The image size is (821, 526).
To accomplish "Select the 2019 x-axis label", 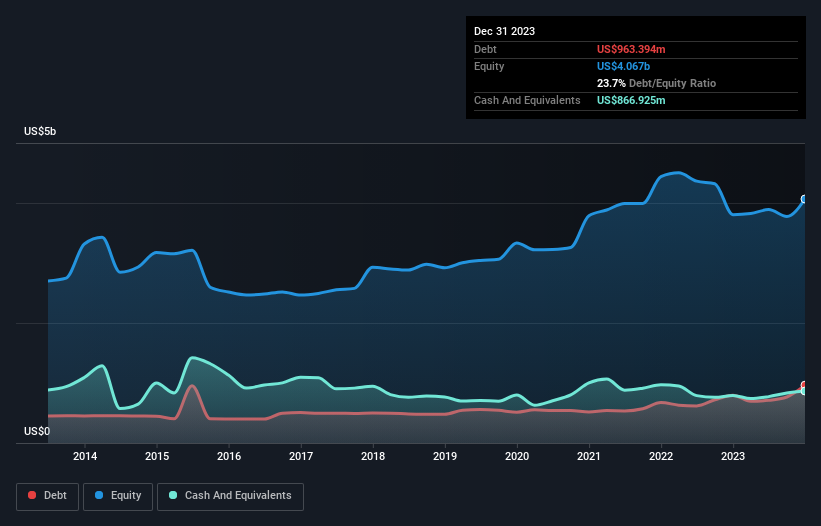I will coord(445,456).
